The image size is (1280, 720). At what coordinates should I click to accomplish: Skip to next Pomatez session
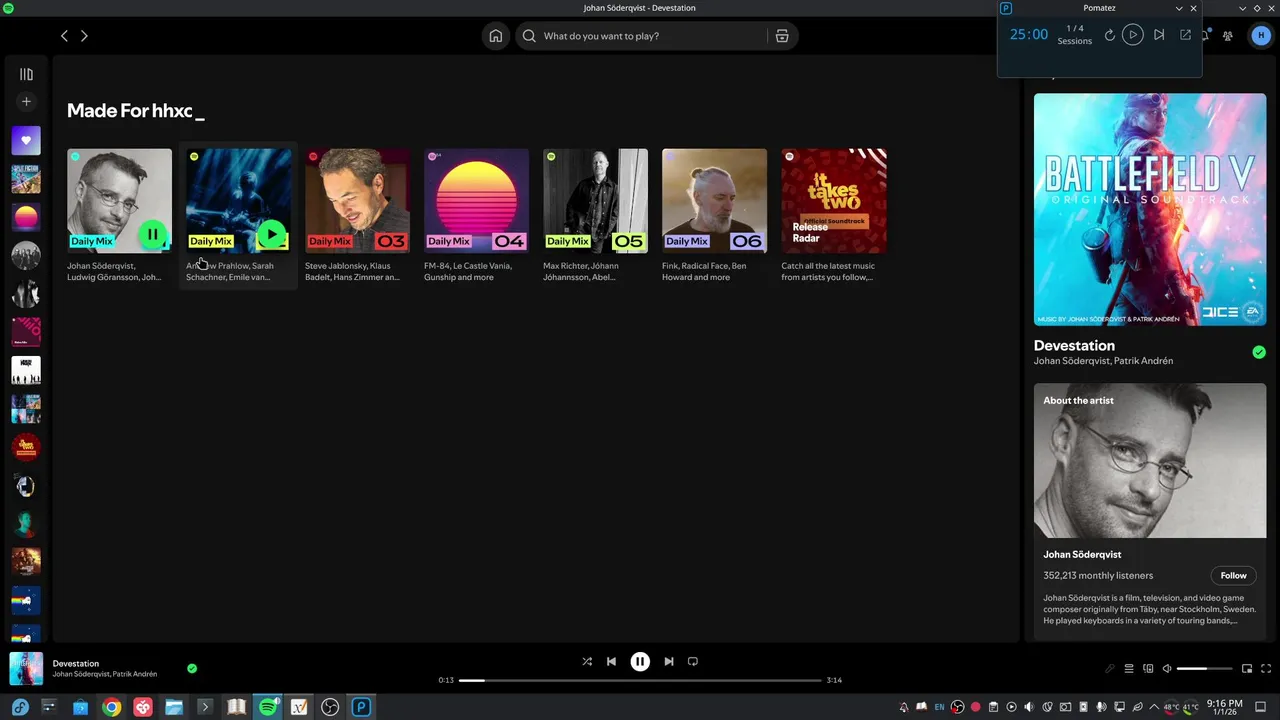pyautogui.click(x=1158, y=35)
